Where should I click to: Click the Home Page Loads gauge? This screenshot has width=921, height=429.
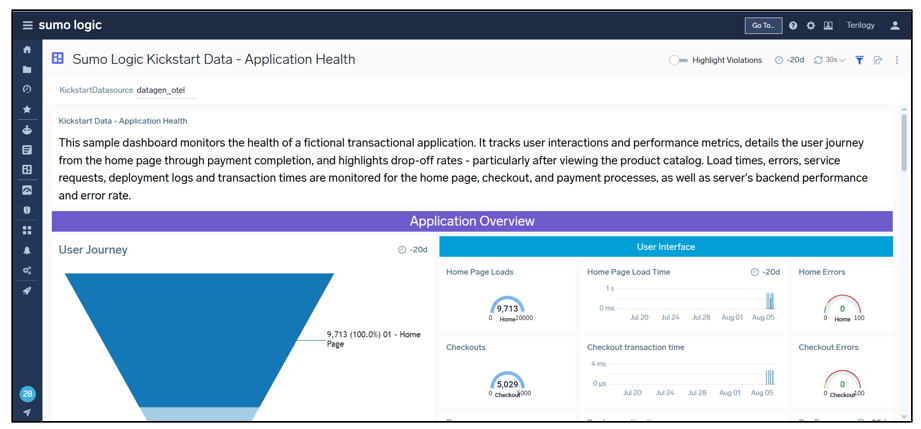point(508,306)
